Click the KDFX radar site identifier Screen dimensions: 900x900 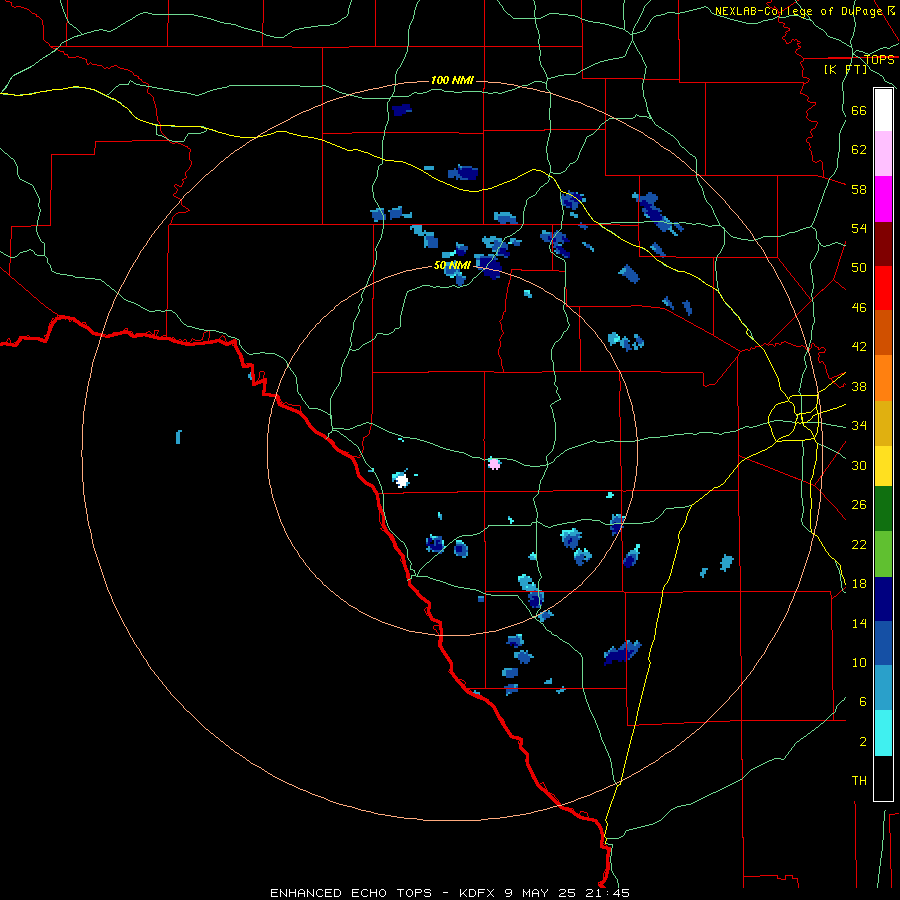pyautogui.click(x=476, y=893)
